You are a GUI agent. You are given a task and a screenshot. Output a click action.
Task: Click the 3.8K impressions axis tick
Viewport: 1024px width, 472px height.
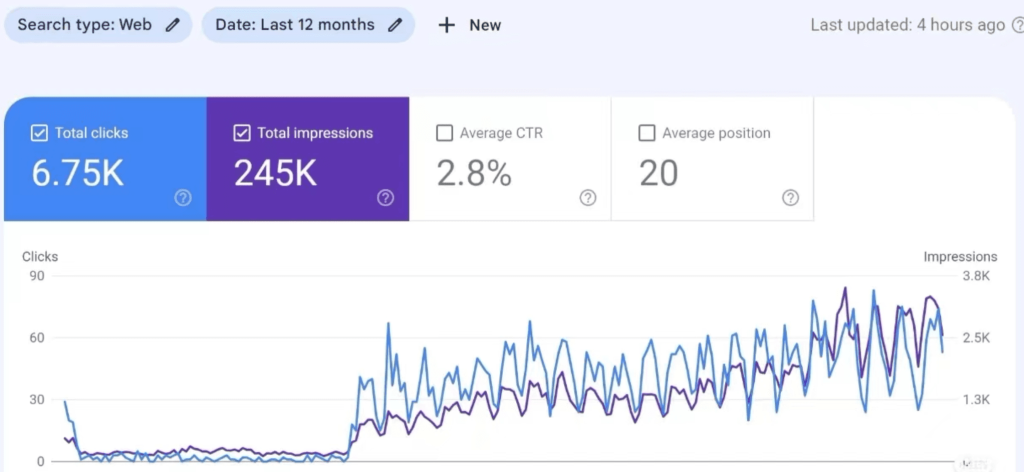click(x=976, y=276)
